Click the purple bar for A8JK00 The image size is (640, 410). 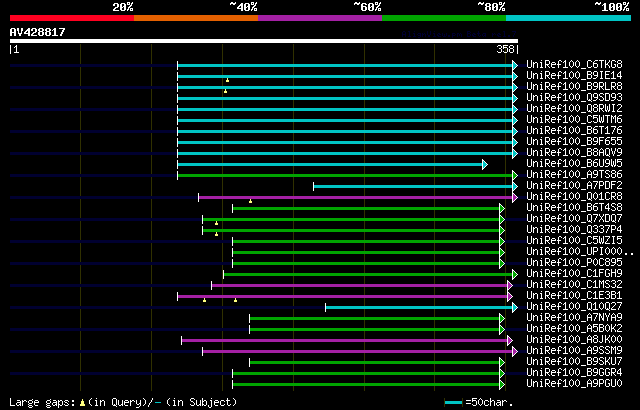pyautogui.click(x=345, y=341)
